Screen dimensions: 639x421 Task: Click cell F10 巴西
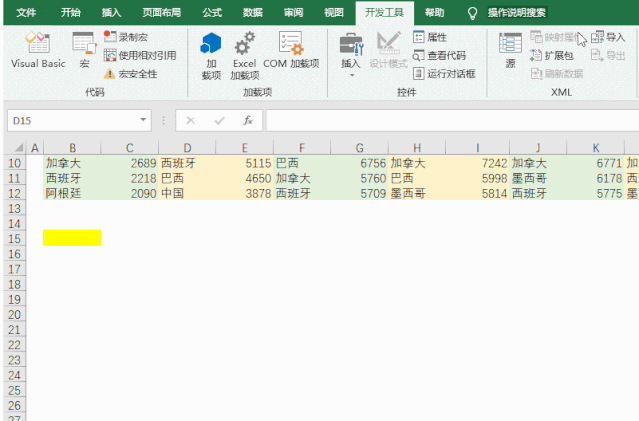[302, 163]
